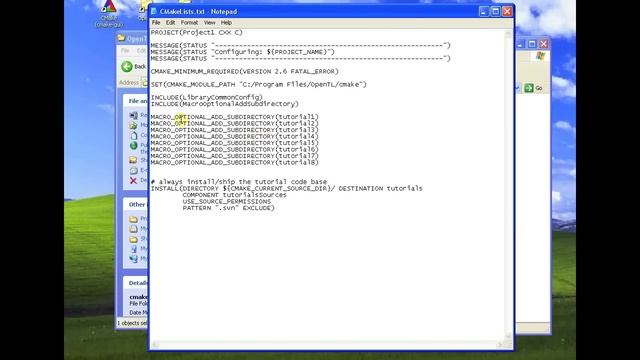Click the line ending with tutorial7
This screenshot has height=360, width=640.
234,156
